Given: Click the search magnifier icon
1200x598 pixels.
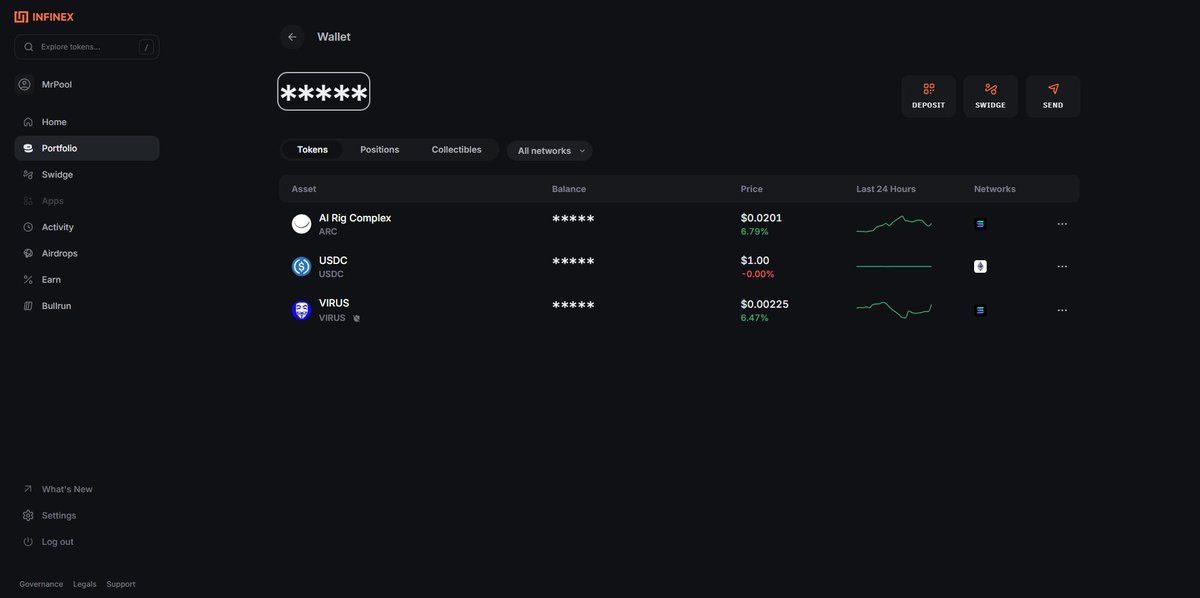Looking at the screenshot, I should pos(29,47).
